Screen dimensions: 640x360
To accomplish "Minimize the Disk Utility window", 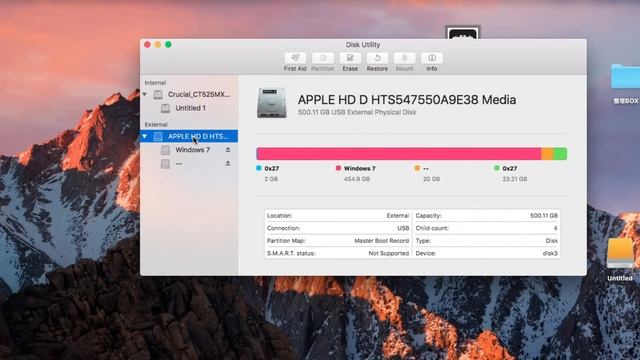I will click(x=158, y=44).
